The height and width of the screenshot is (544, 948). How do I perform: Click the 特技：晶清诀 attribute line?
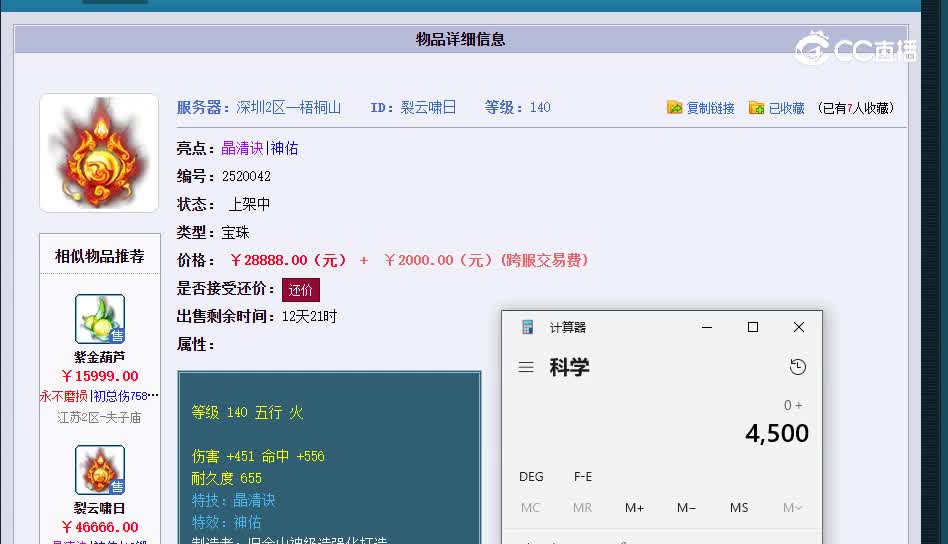click(x=233, y=500)
